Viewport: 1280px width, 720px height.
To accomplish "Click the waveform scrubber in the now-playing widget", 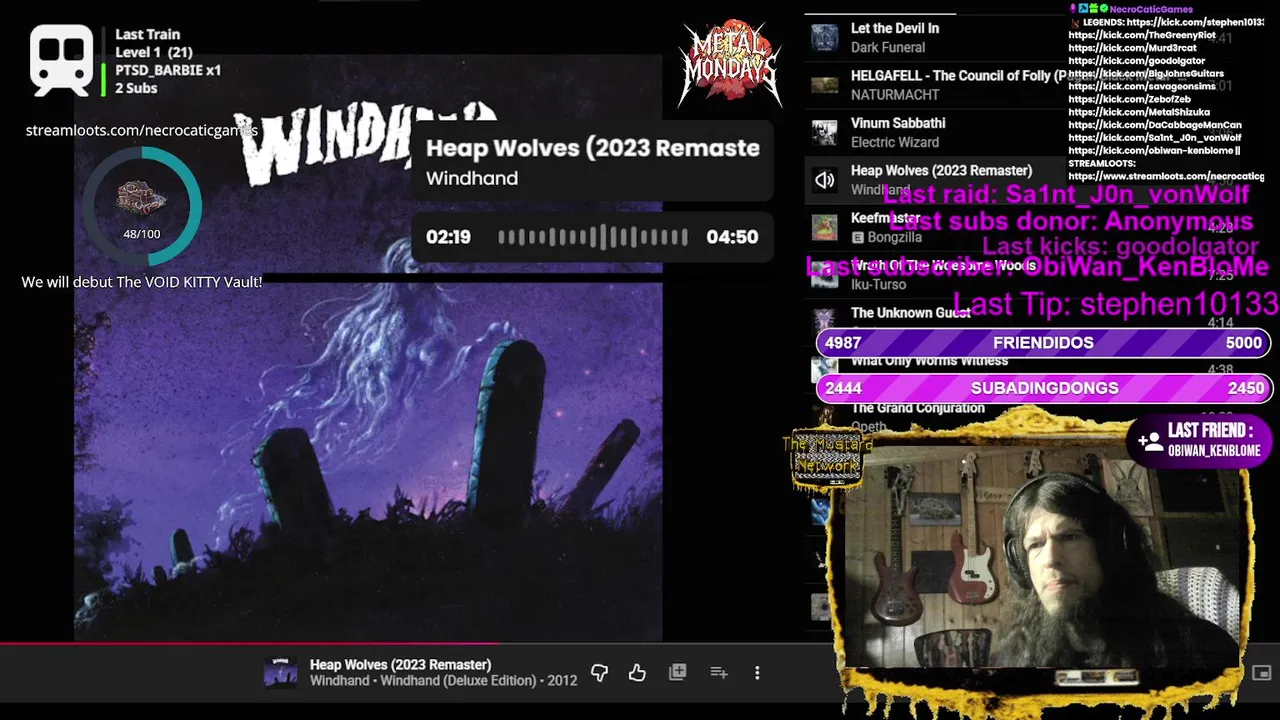I will pyautogui.click(x=593, y=237).
